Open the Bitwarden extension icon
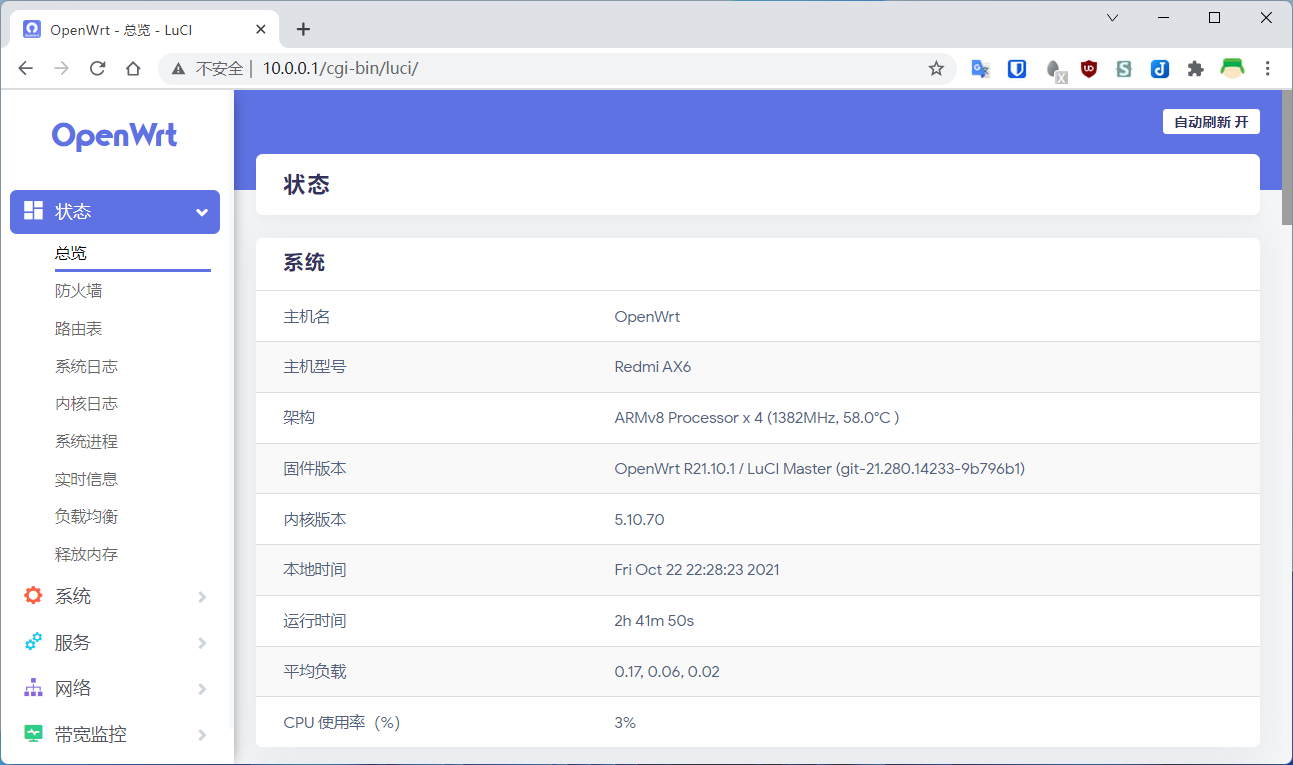 pos(1017,69)
